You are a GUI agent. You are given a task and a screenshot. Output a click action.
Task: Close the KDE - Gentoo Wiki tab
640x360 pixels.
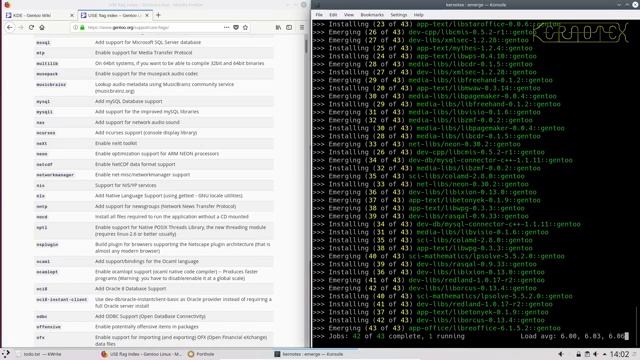72,15
